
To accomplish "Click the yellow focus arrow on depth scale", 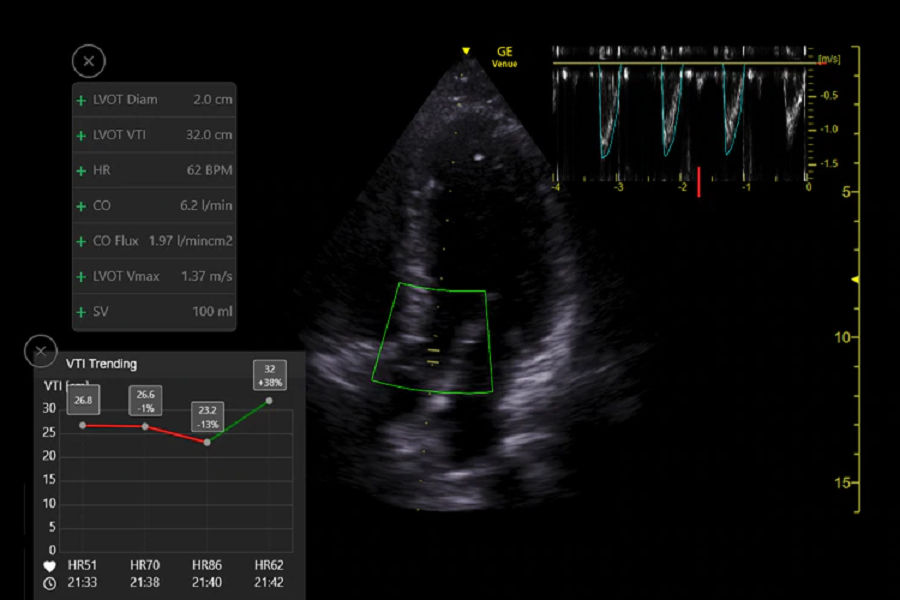I will coord(854,281).
